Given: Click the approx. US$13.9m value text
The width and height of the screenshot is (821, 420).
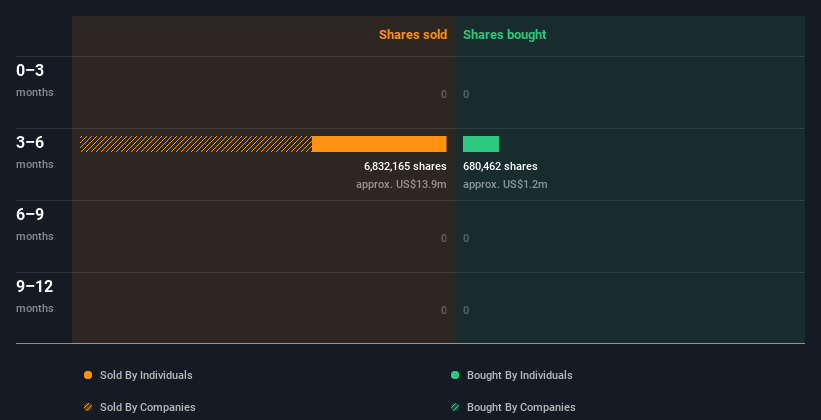Looking at the screenshot, I should coord(401,184).
